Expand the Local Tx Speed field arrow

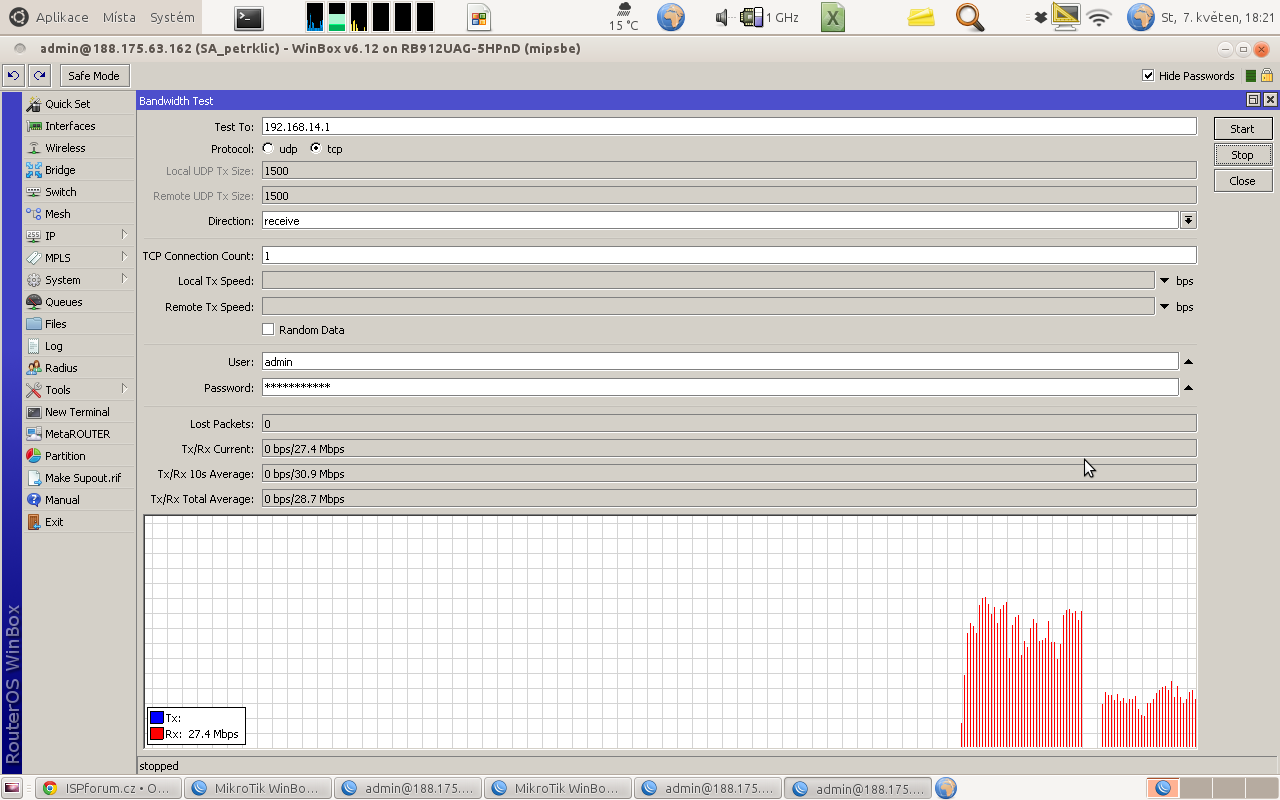coord(1164,281)
